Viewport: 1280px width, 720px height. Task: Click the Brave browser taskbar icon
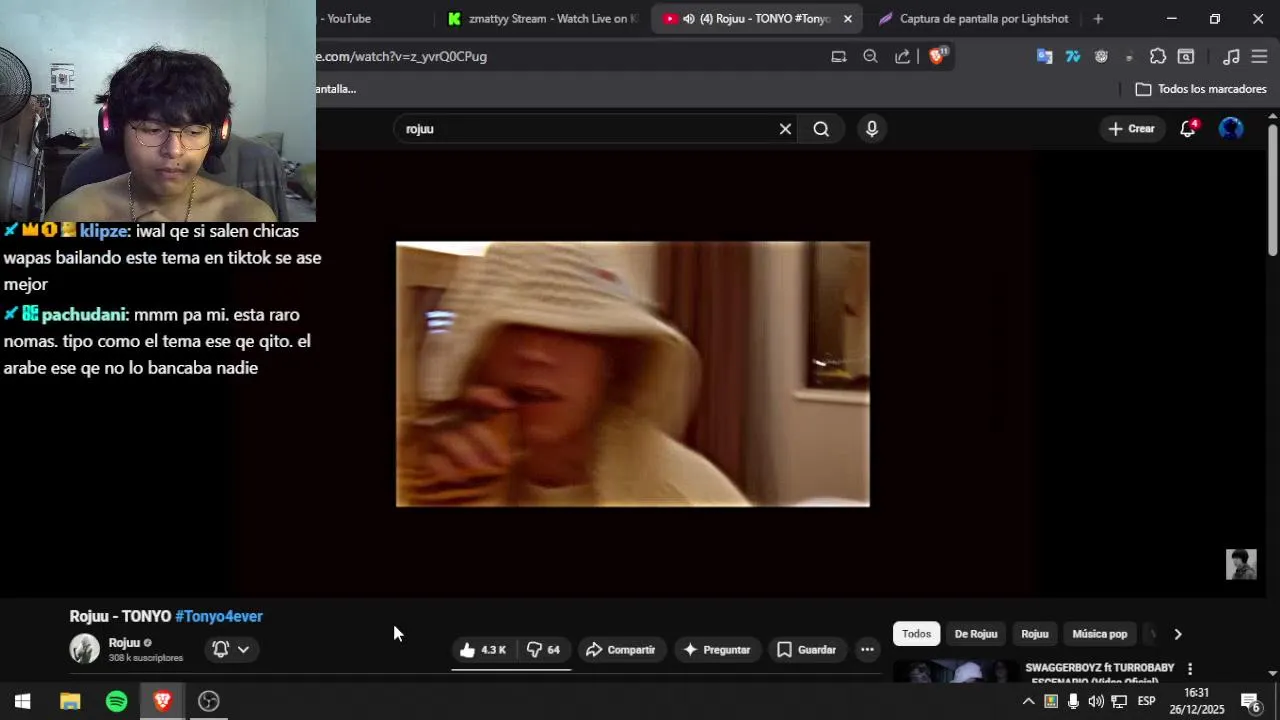click(x=162, y=701)
